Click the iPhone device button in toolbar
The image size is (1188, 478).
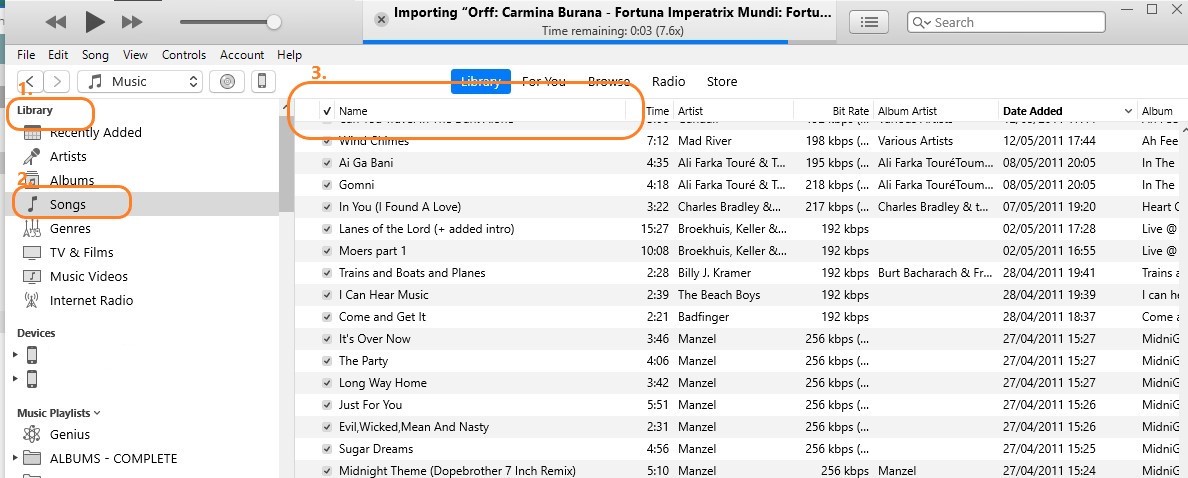click(x=262, y=82)
